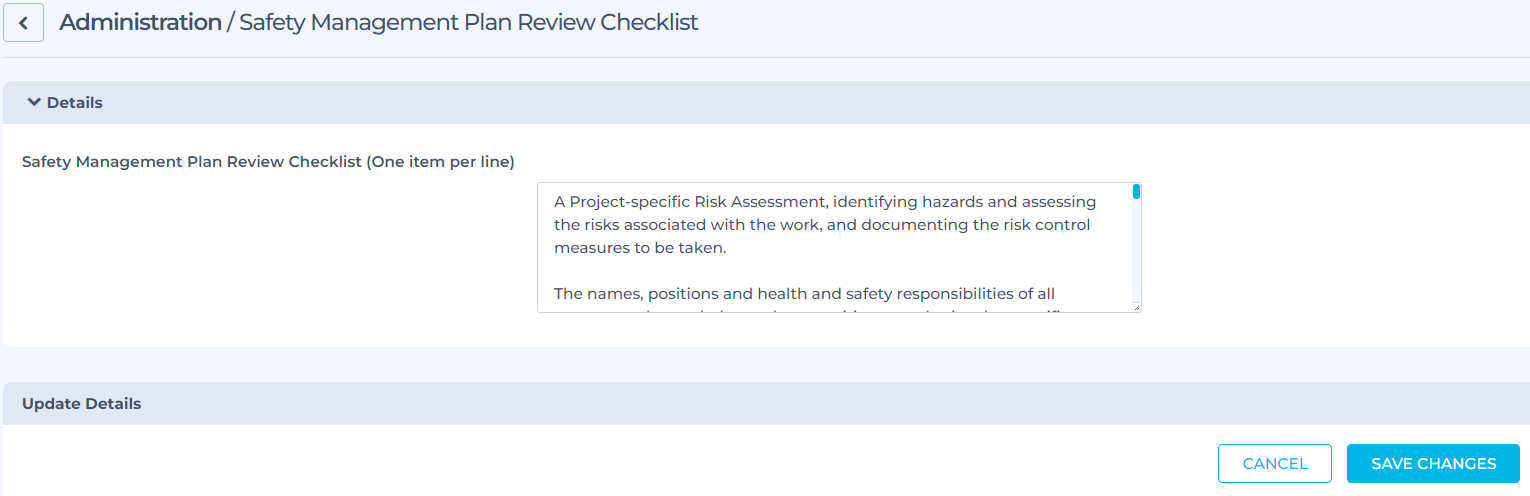Viewport: 1530px width, 496px height.
Task: Open the Administration breadcrumb link
Action: [x=140, y=22]
